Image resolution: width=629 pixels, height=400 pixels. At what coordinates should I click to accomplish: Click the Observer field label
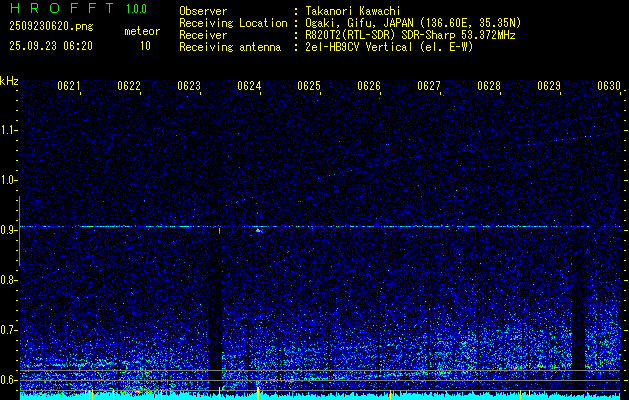tap(203, 11)
